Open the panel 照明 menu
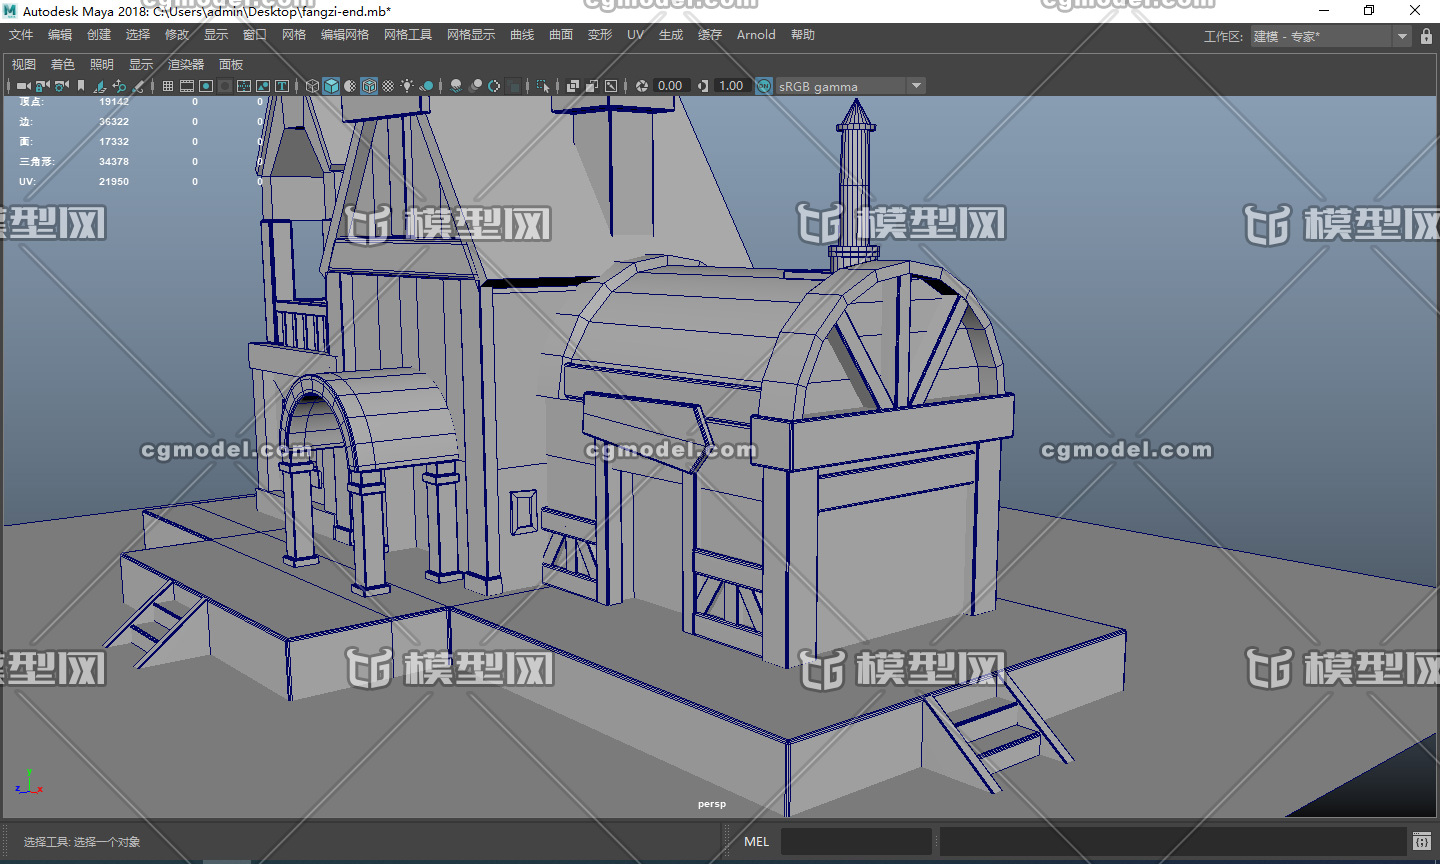Screen dimensions: 1440x864 [102, 64]
